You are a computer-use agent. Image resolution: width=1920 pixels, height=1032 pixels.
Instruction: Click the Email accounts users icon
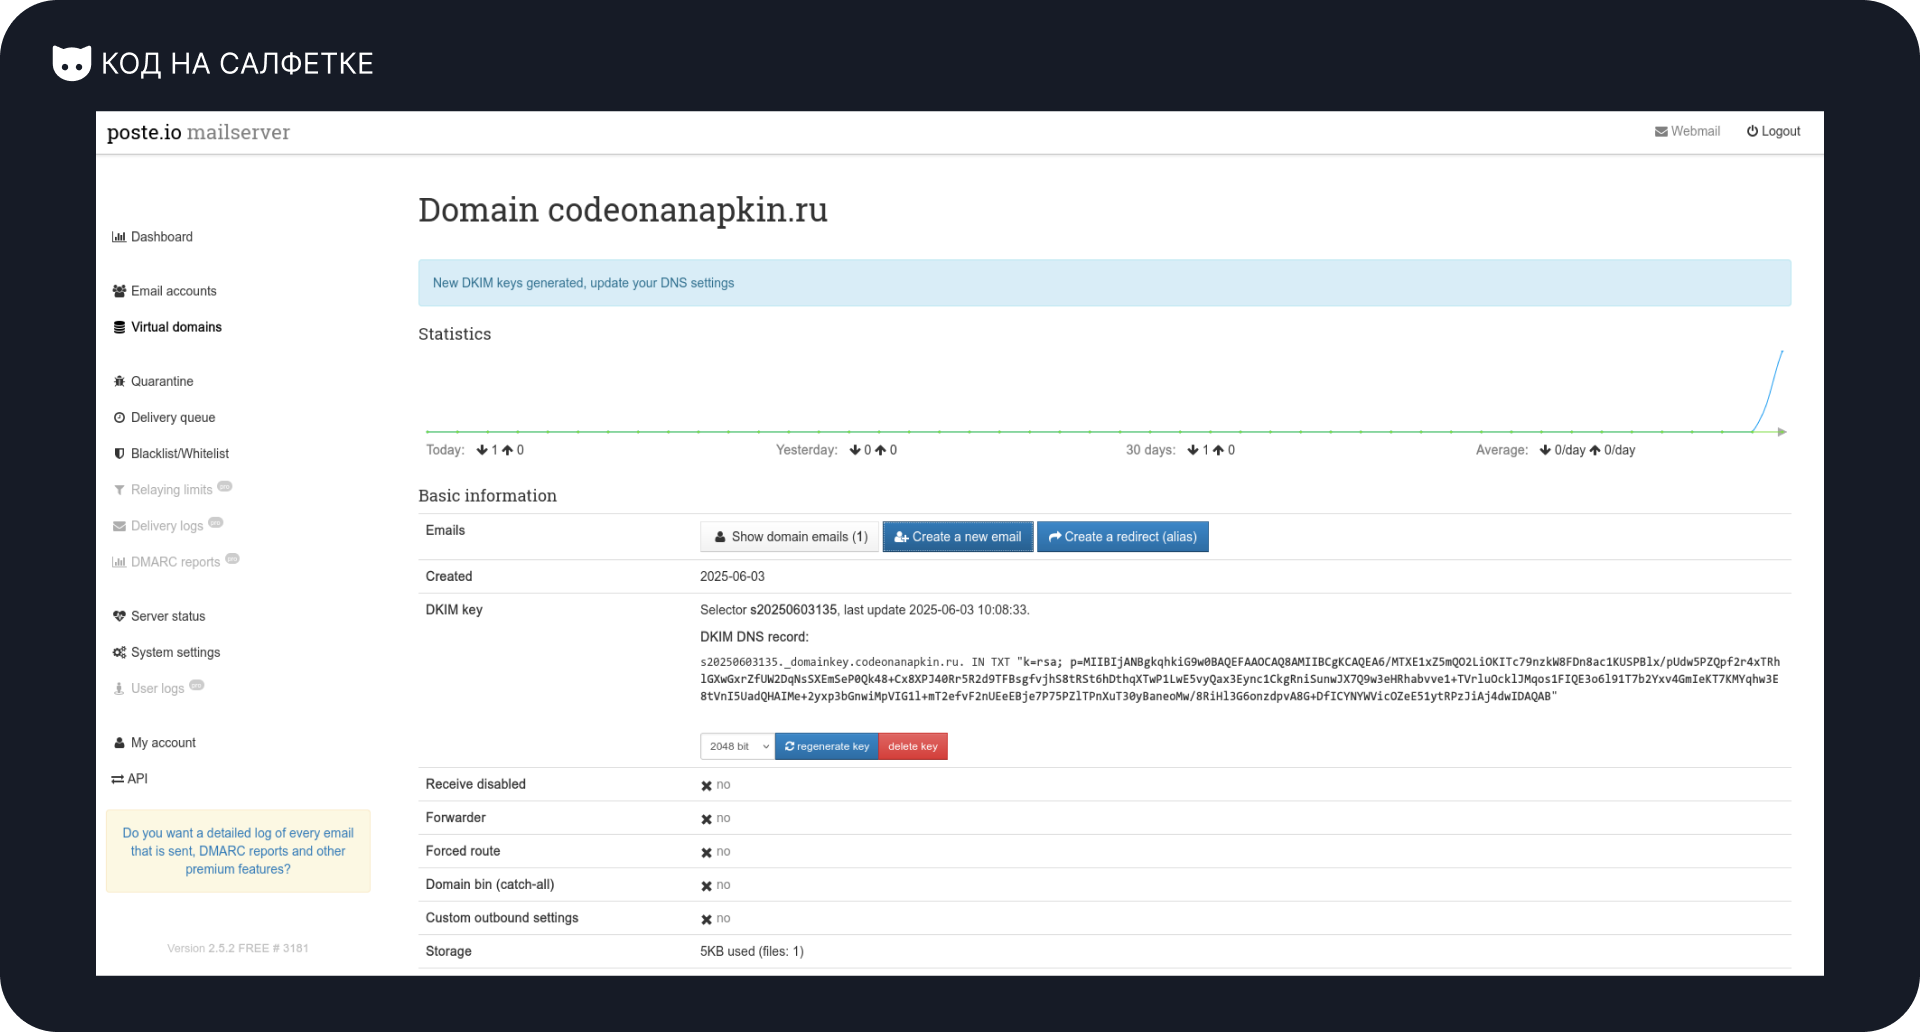coord(119,291)
